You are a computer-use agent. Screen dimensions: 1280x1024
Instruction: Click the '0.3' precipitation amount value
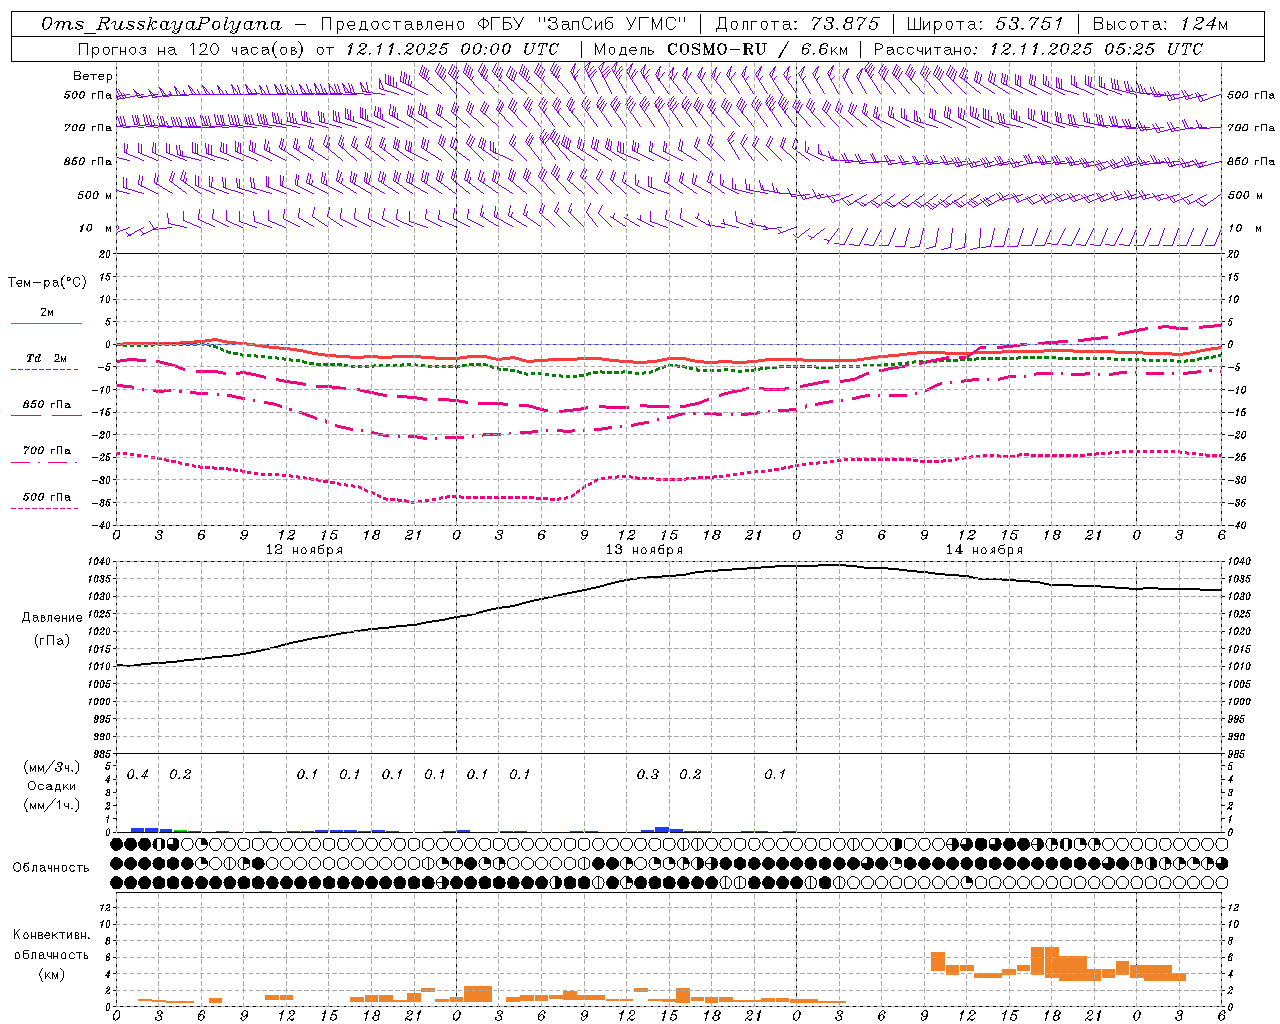648,775
